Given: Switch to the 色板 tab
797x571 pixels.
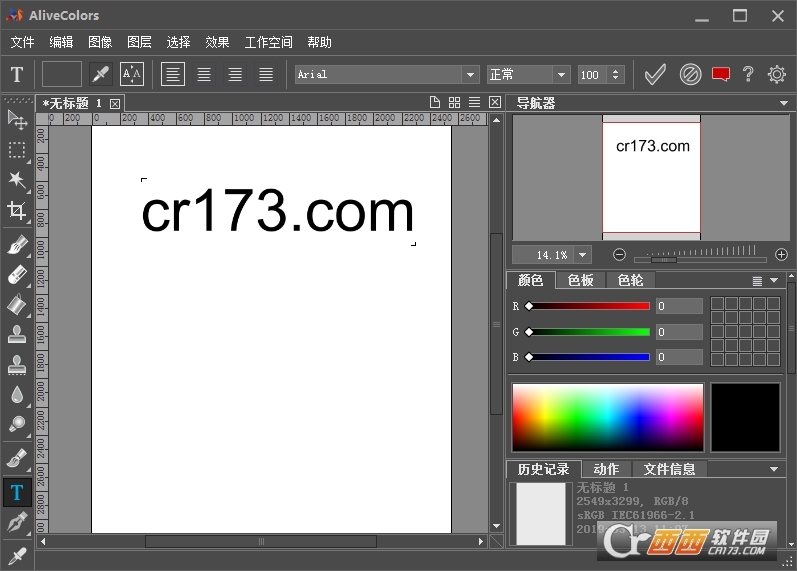Looking at the screenshot, I should tap(580, 280).
